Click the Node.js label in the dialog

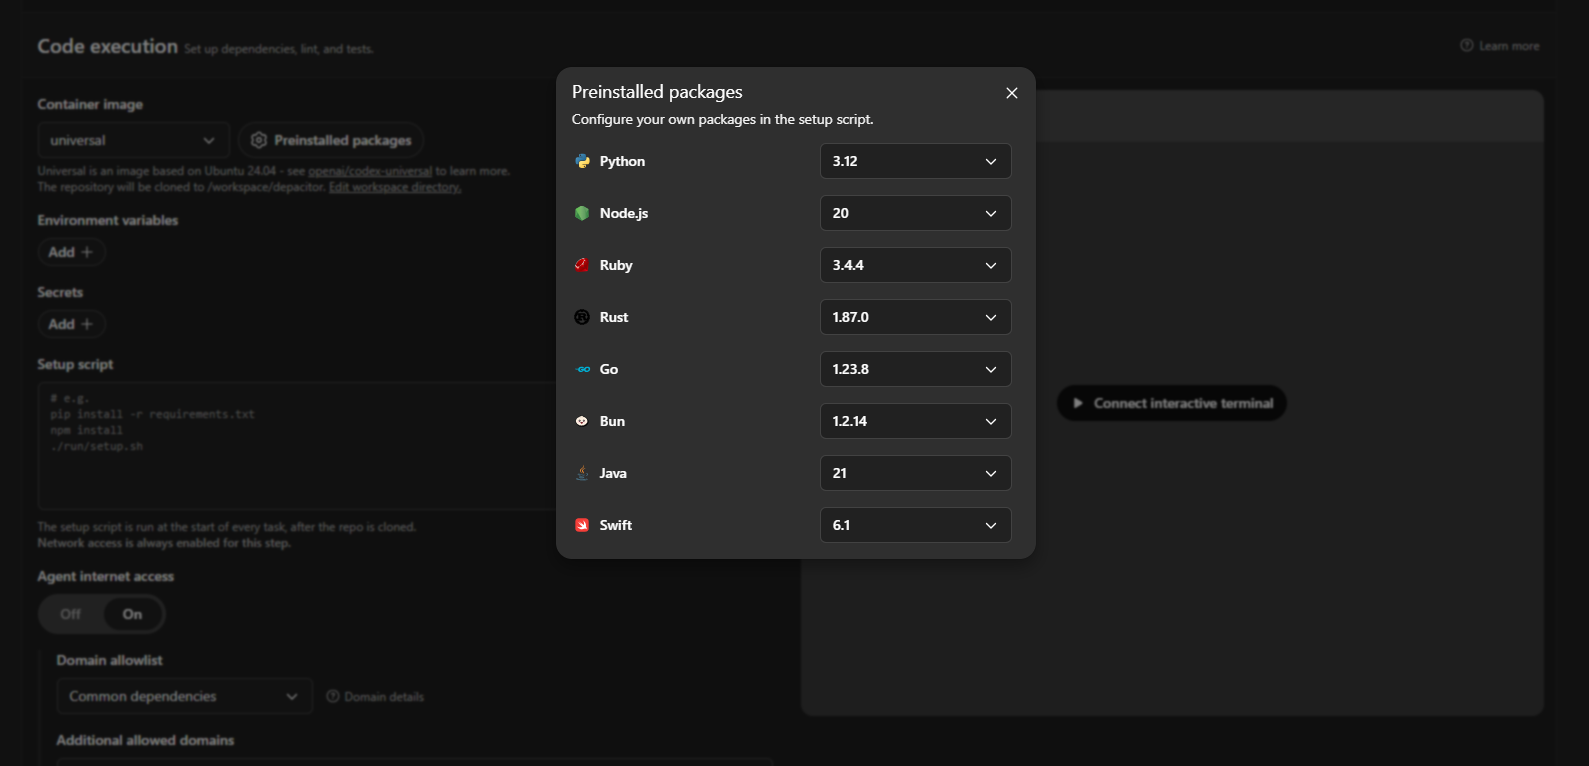624,213
